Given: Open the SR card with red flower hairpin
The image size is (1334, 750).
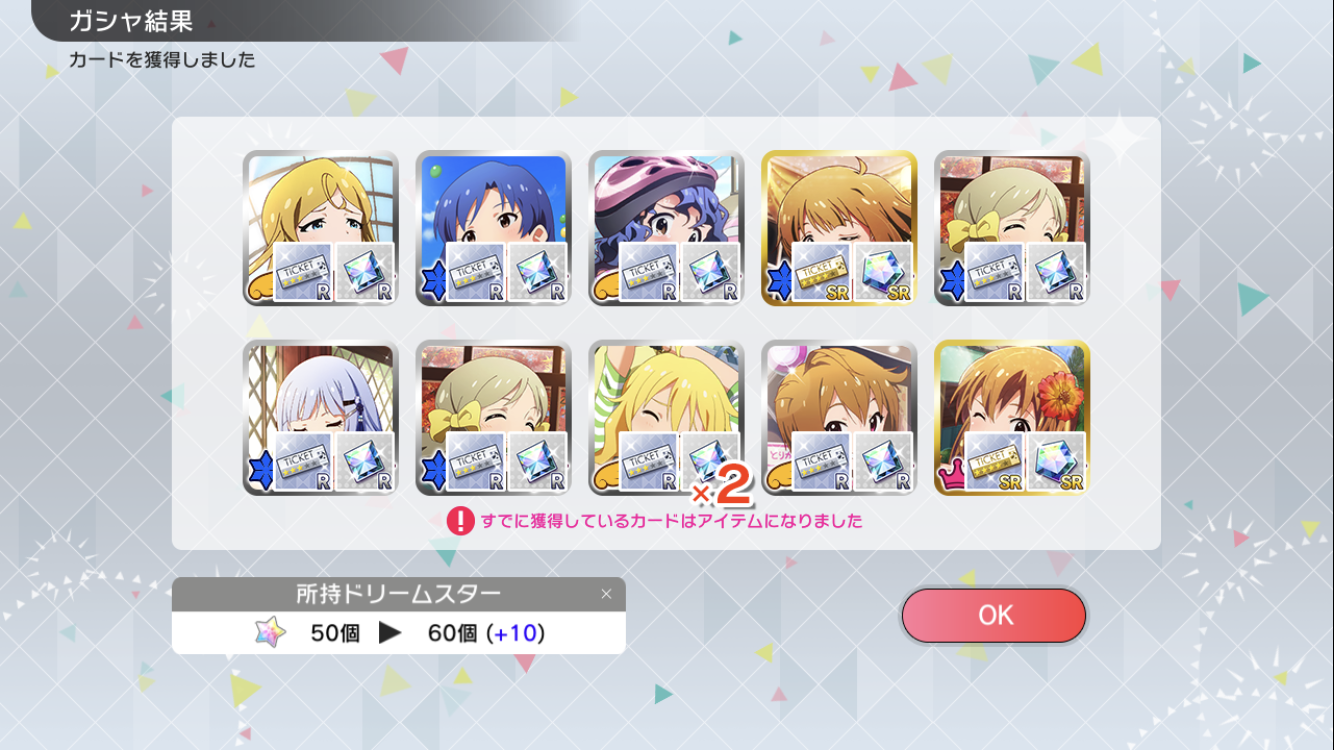Looking at the screenshot, I should (1012, 418).
